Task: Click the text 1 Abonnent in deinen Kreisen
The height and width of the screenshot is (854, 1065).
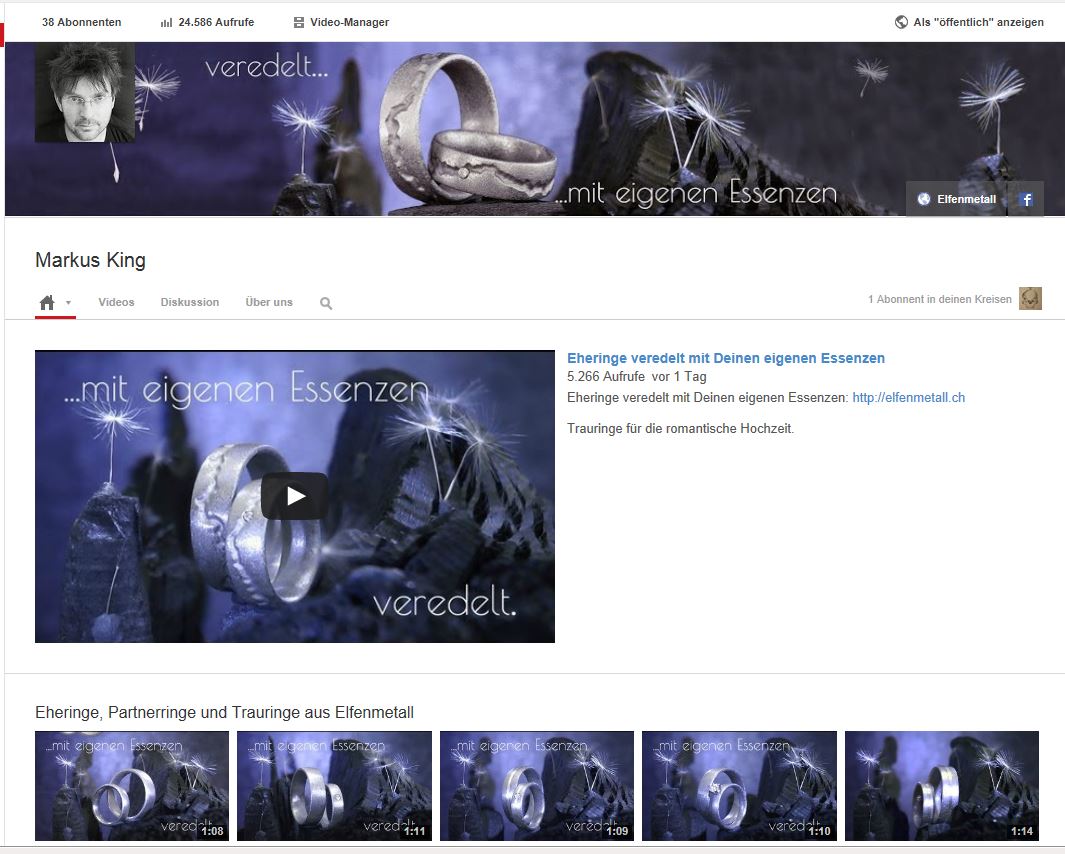Action: pyautogui.click(x=940, y=300)
